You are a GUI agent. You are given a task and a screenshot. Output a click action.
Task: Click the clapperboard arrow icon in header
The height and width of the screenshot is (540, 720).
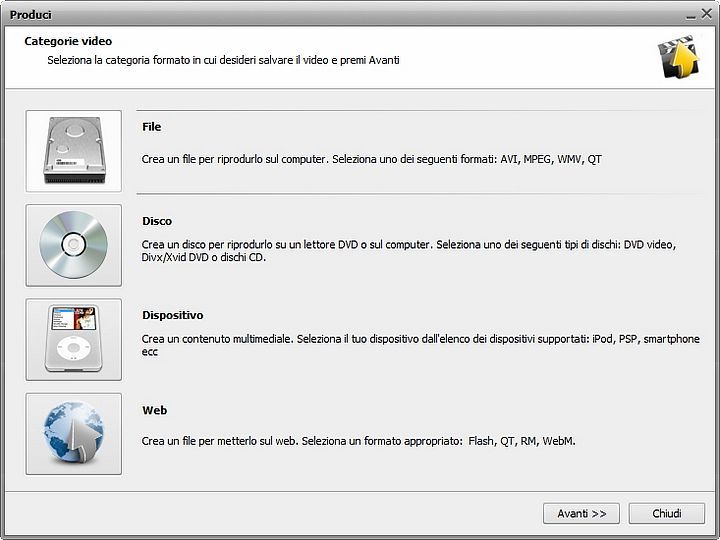point(678,56)
